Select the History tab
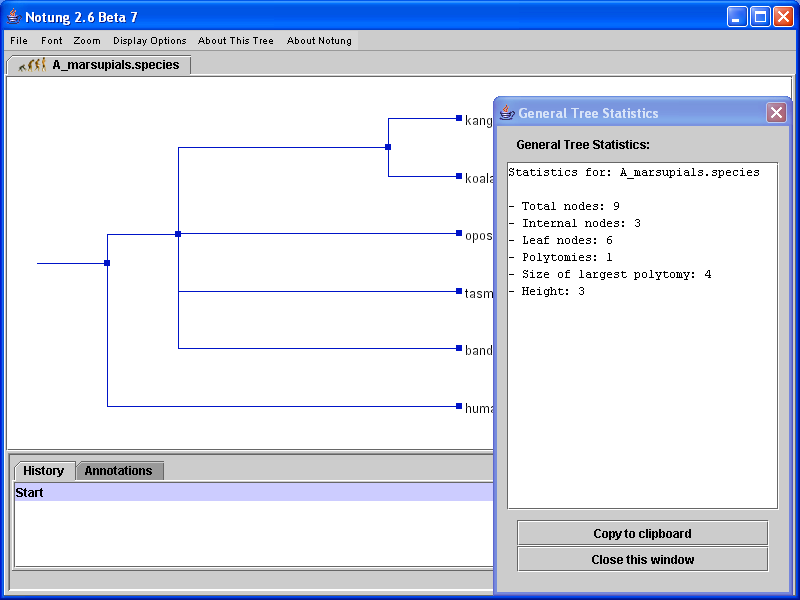800x600 pixels. 44,471
